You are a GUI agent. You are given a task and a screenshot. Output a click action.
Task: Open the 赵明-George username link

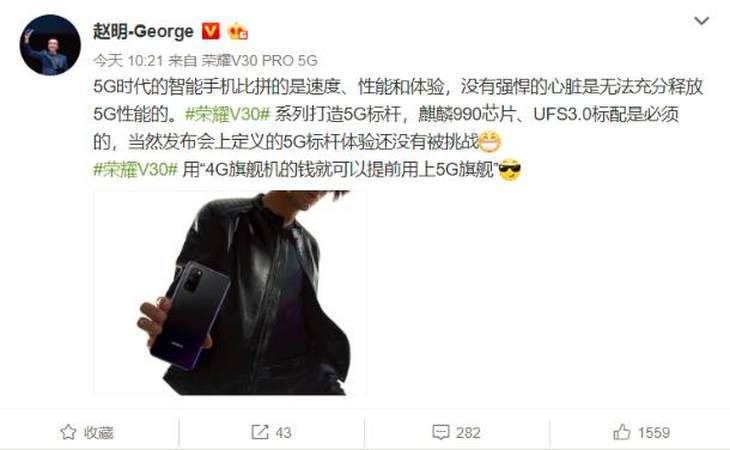[x=143, y=32]
